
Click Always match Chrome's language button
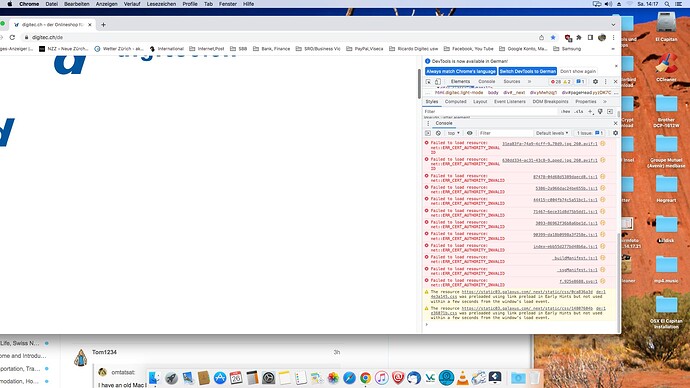(461, 71)
